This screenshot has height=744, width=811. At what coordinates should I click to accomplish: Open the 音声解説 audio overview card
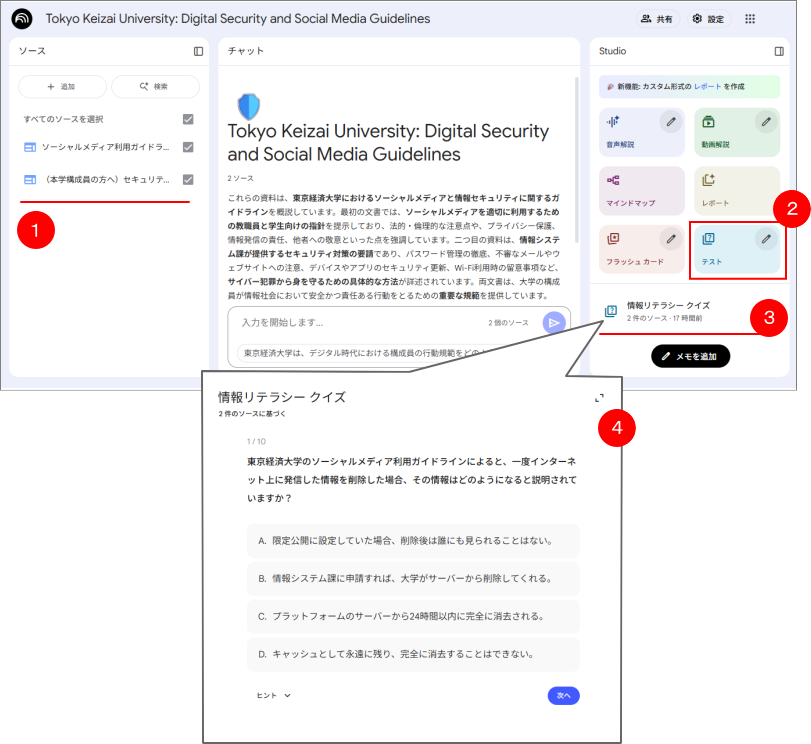(x=641, y=132)
